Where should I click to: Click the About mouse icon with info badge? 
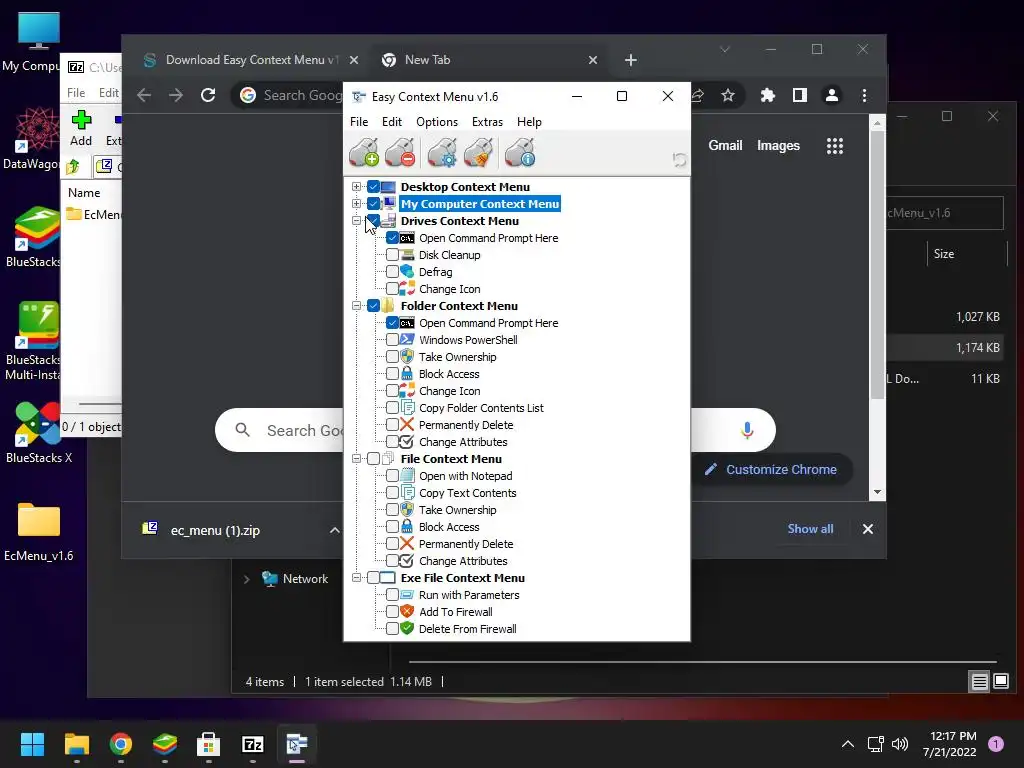pos(520,152)
